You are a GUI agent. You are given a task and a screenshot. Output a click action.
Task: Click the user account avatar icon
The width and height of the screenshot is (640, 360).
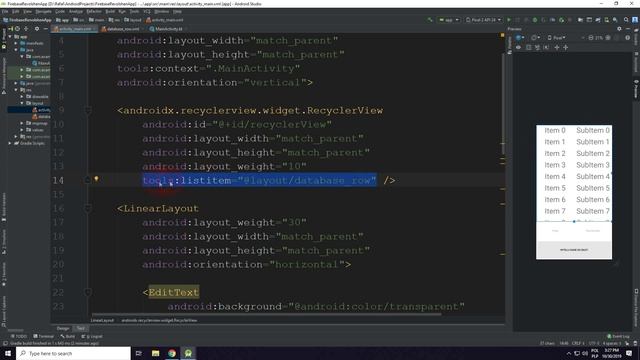[x=635, y=20]
